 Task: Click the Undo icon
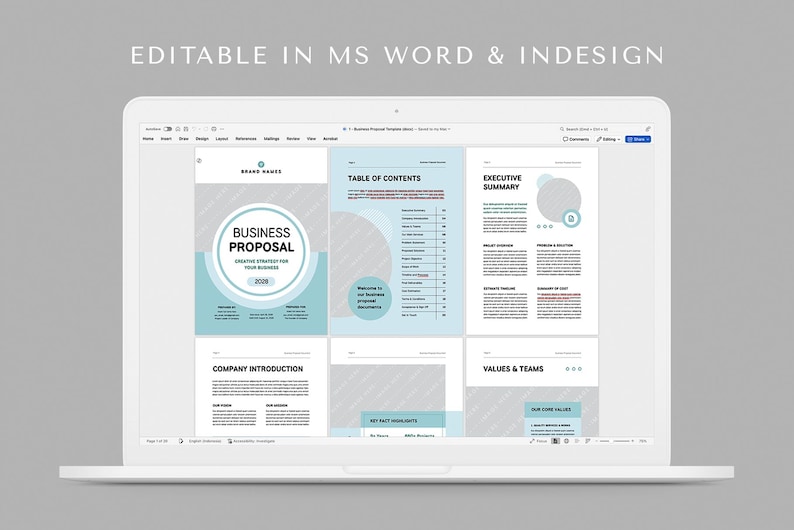[193, 129]
